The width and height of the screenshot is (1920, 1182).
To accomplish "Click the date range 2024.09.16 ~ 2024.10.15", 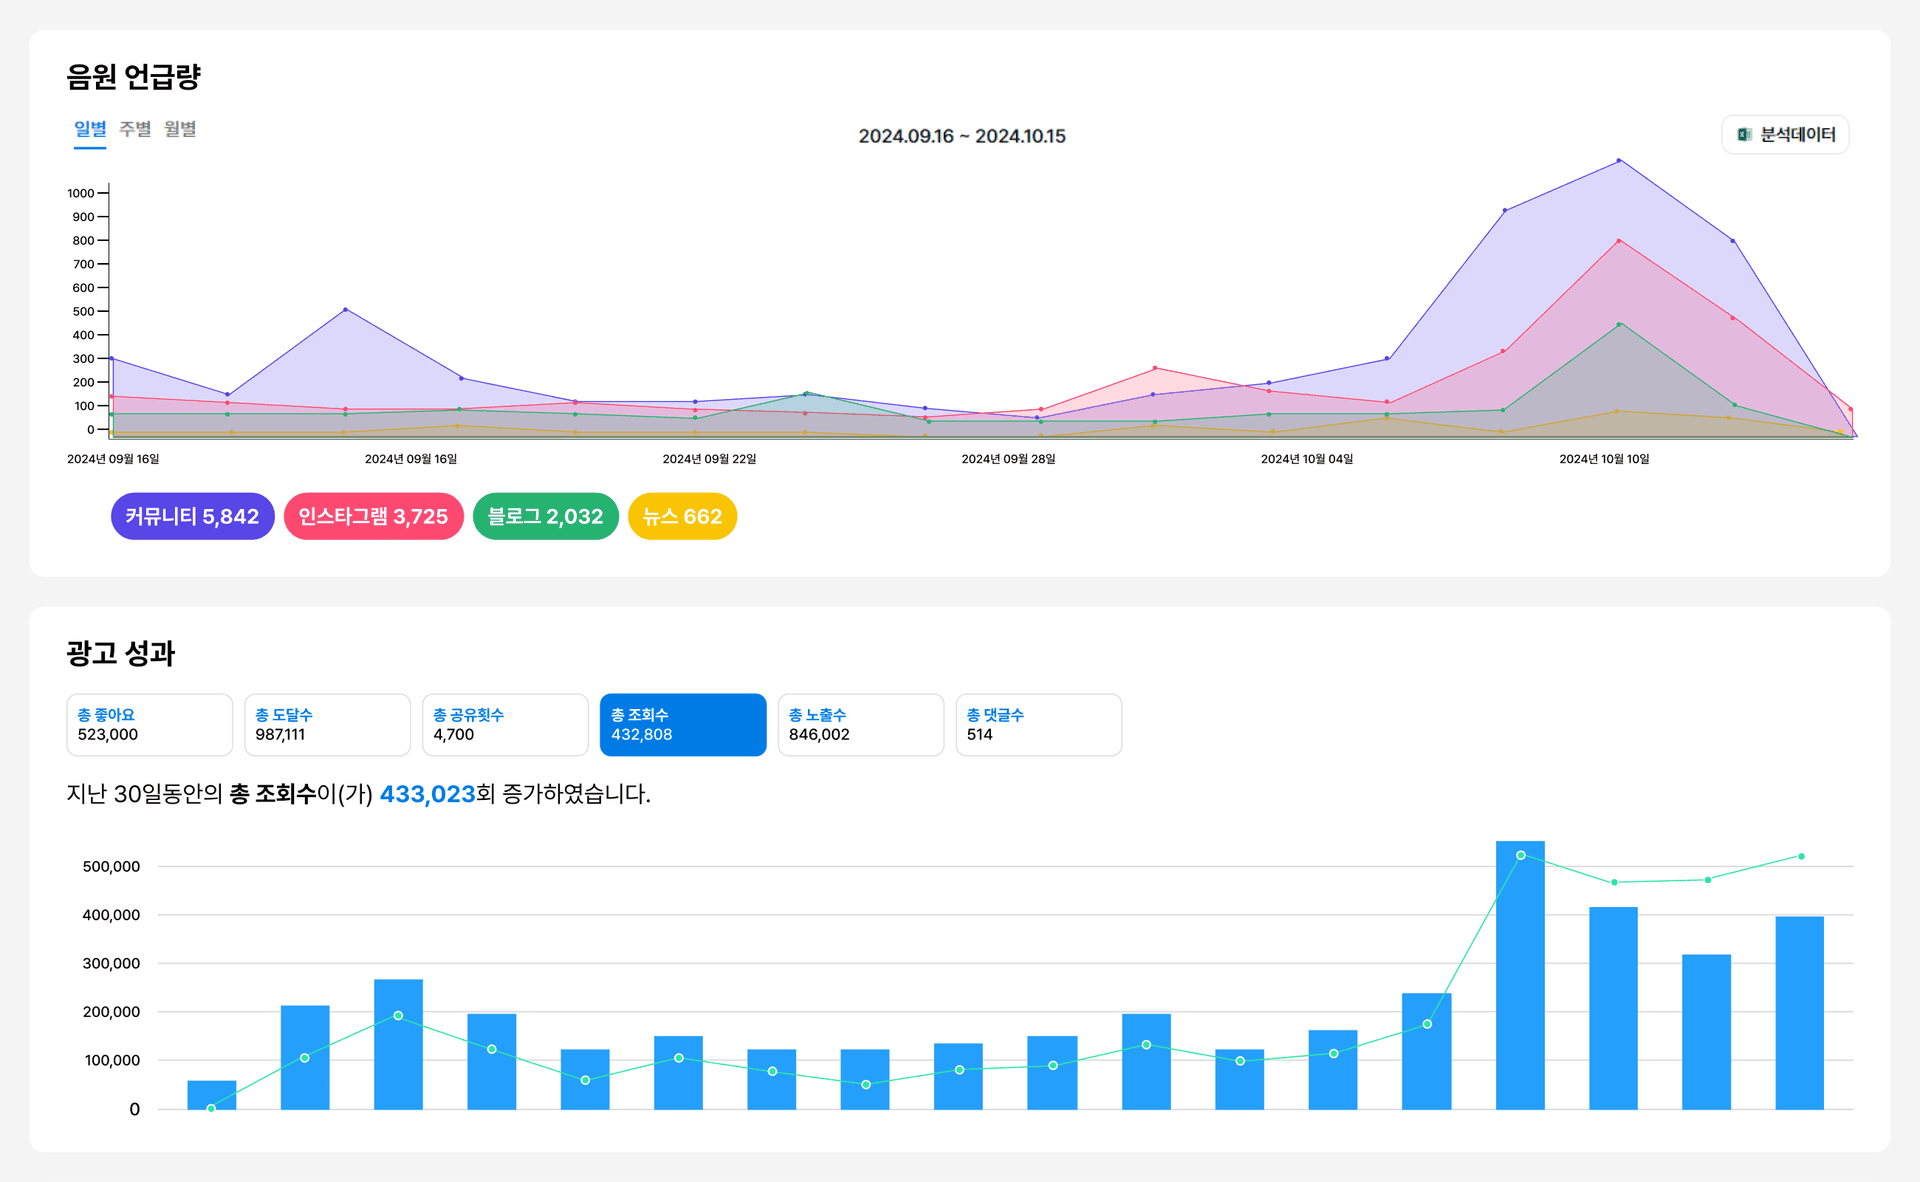I will tap(962, 136).
